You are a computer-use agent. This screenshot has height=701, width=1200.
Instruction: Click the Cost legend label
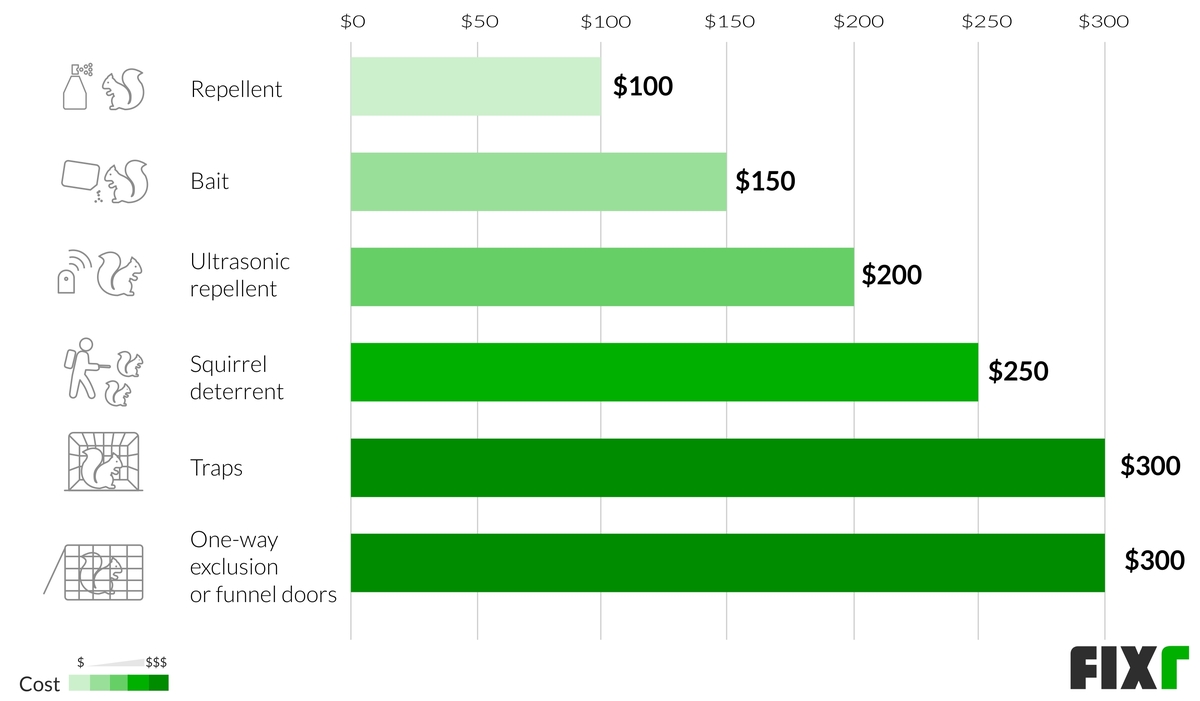click(40, 684)
